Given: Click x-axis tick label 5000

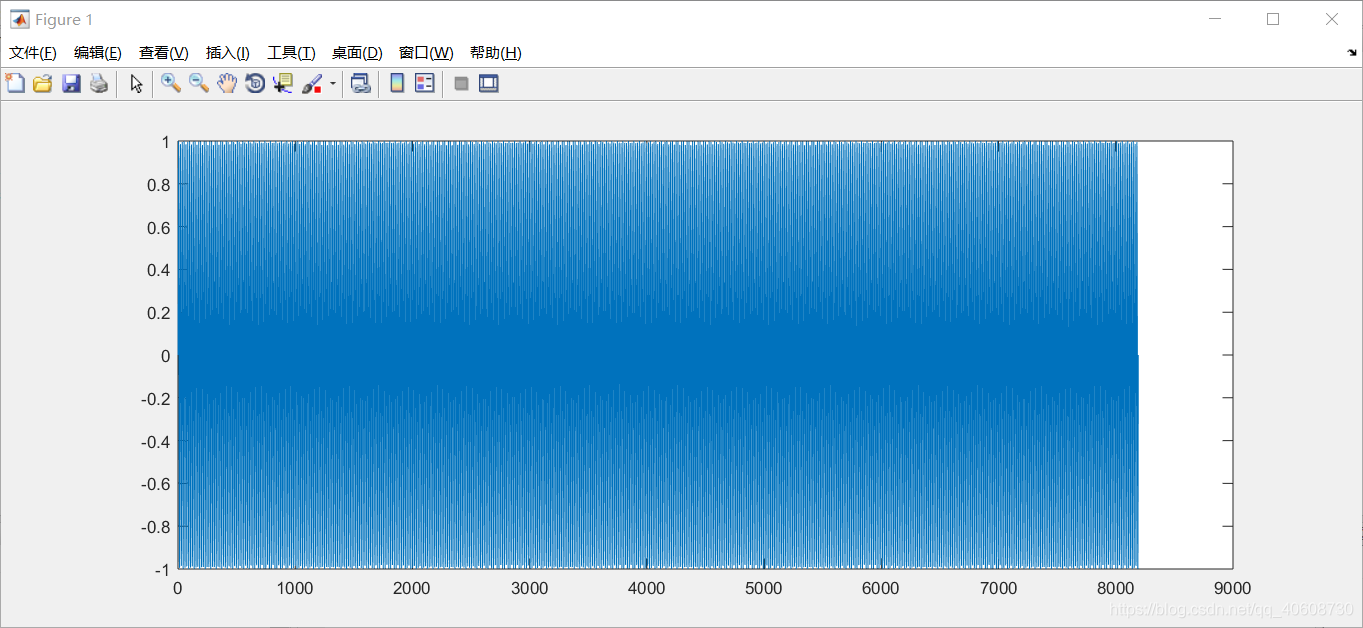Looking at the screenshot, I should 763,589.
